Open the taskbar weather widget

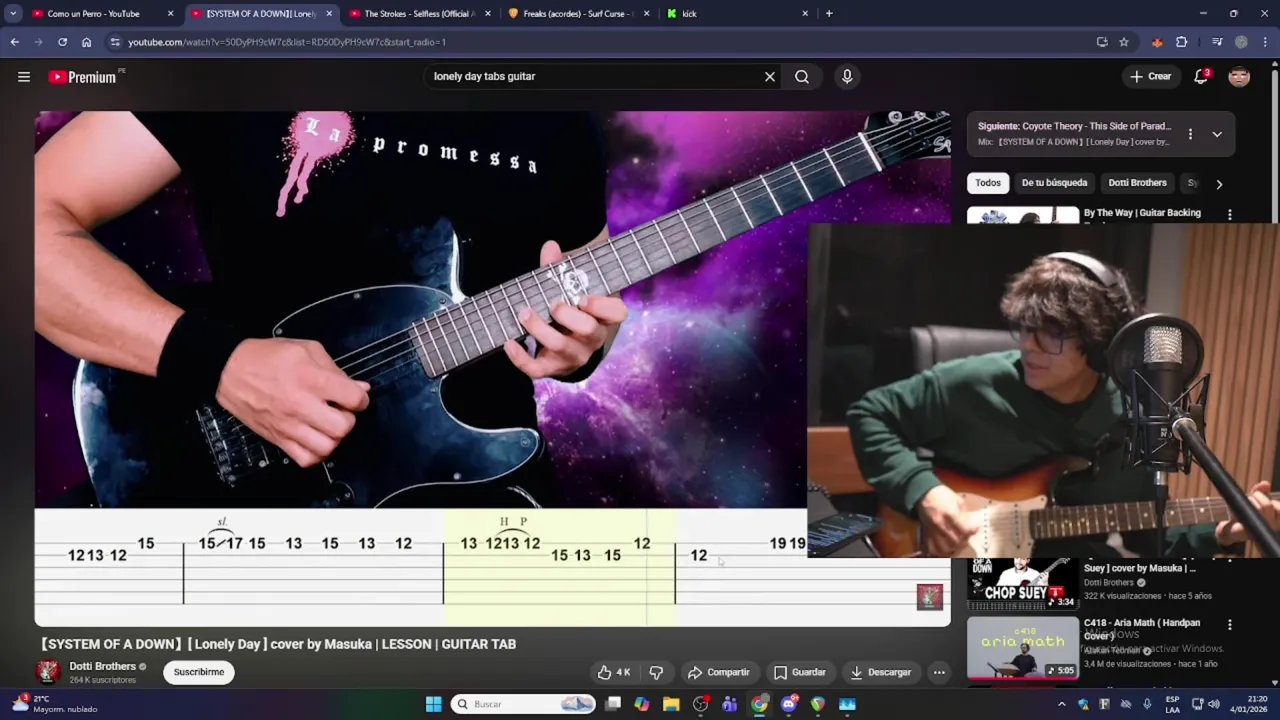coord(55,704)
